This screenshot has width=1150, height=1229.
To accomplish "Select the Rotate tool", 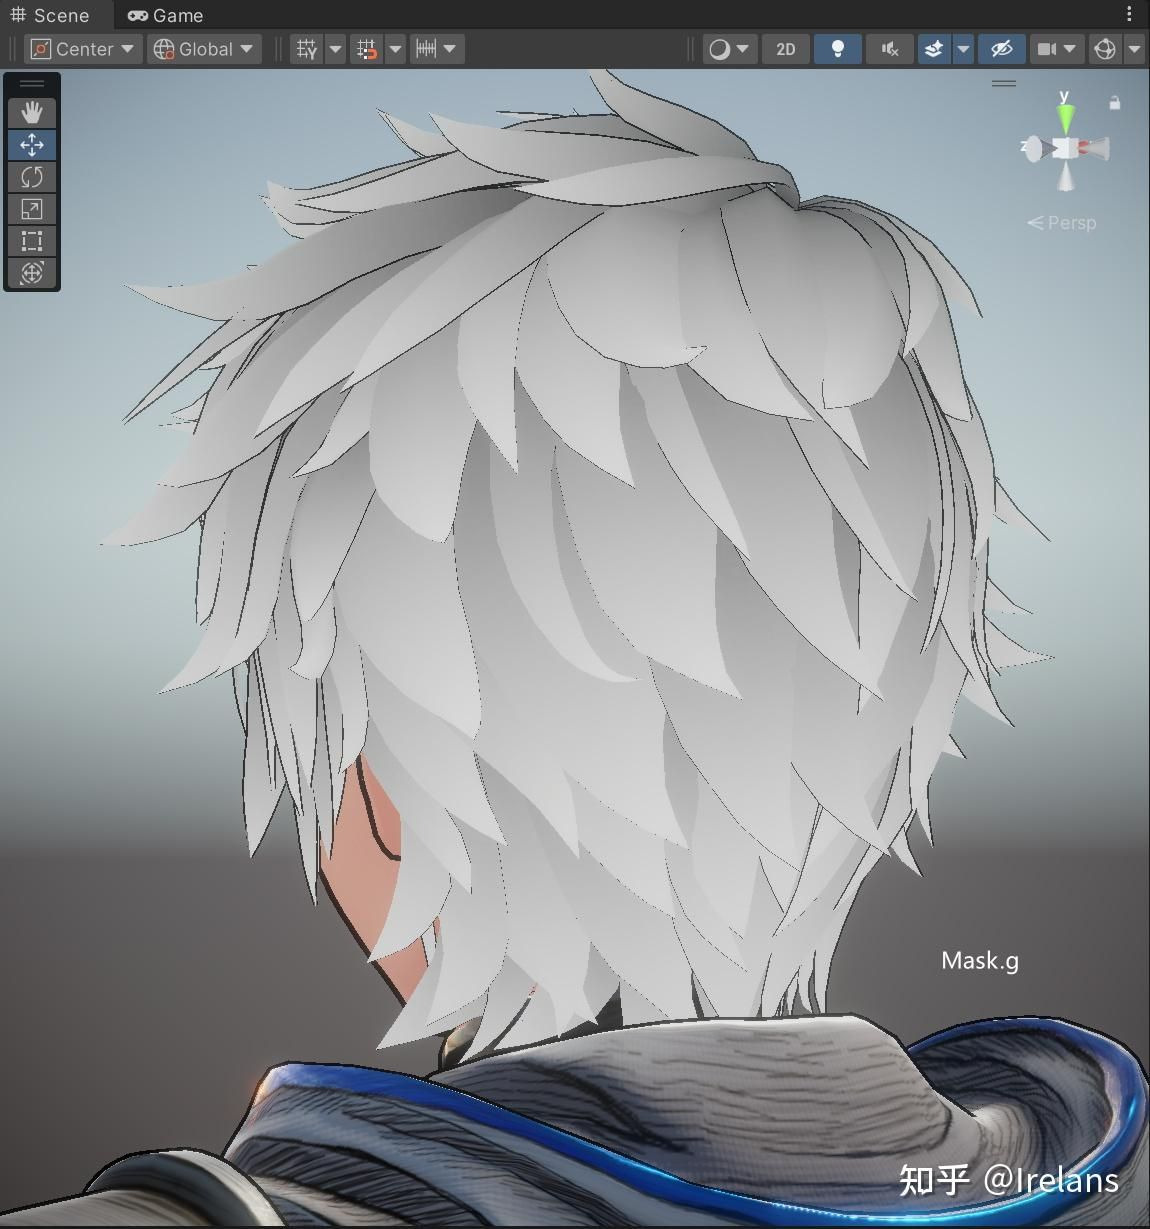I will coord(32,177).
